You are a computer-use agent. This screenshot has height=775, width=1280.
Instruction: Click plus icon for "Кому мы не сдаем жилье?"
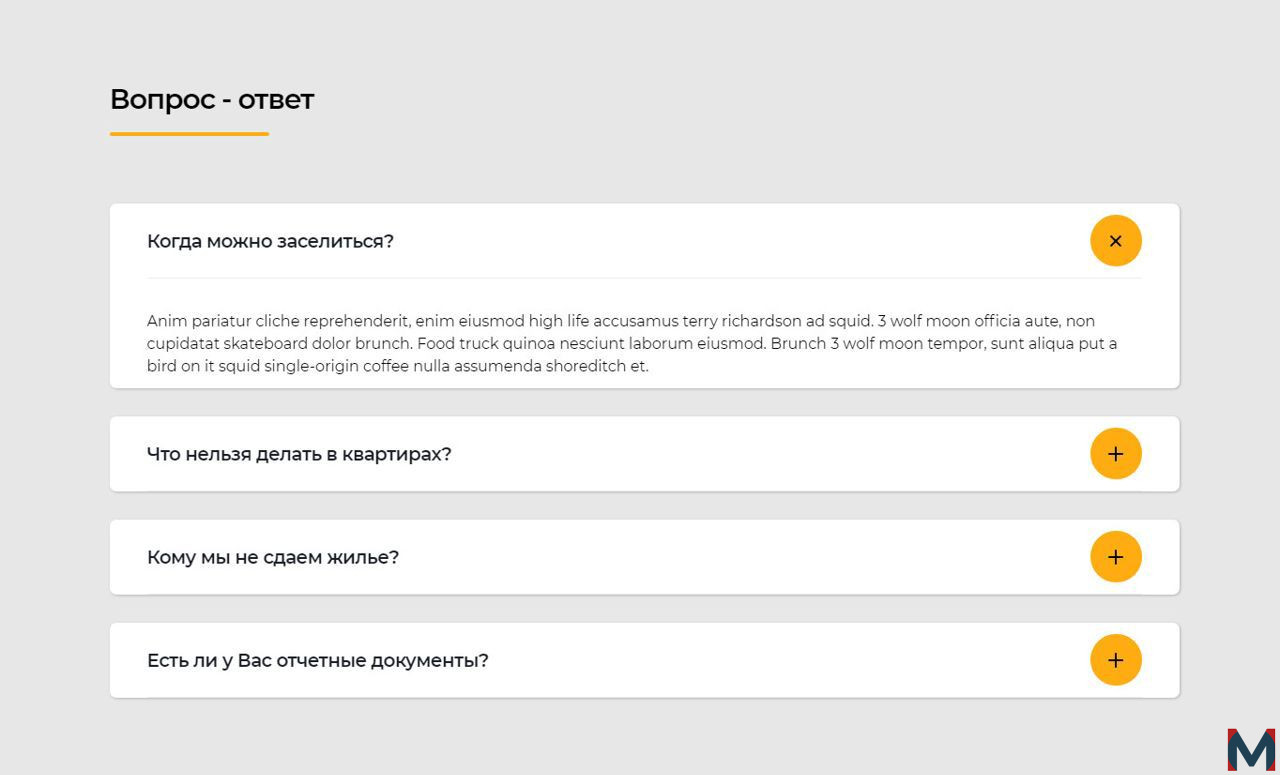pyautogui.click(x=1116, y=557)
